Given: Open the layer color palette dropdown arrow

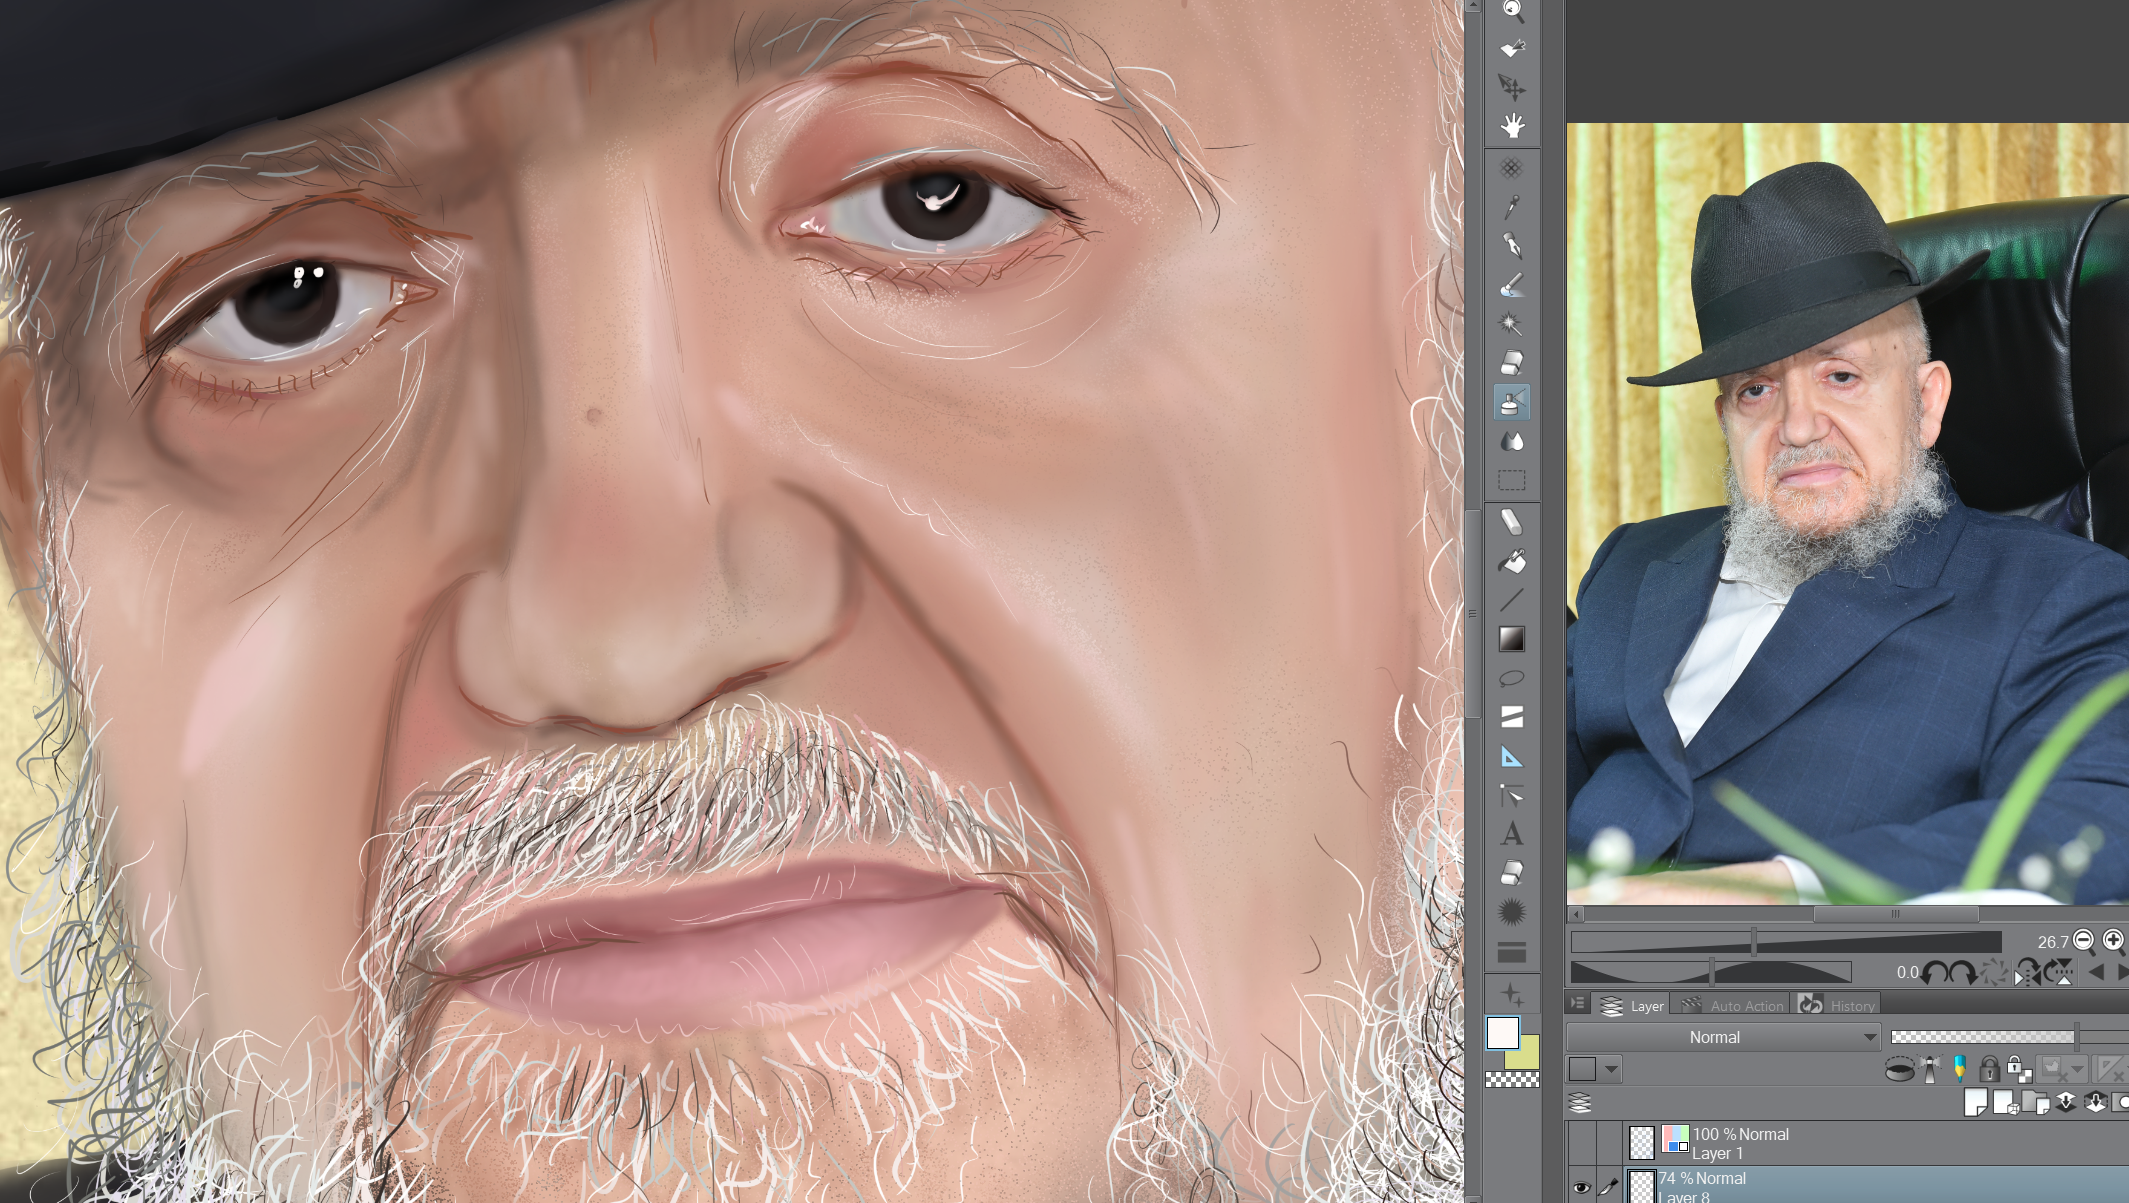Looking at the screenshot, I should tap(1611, 1069).
